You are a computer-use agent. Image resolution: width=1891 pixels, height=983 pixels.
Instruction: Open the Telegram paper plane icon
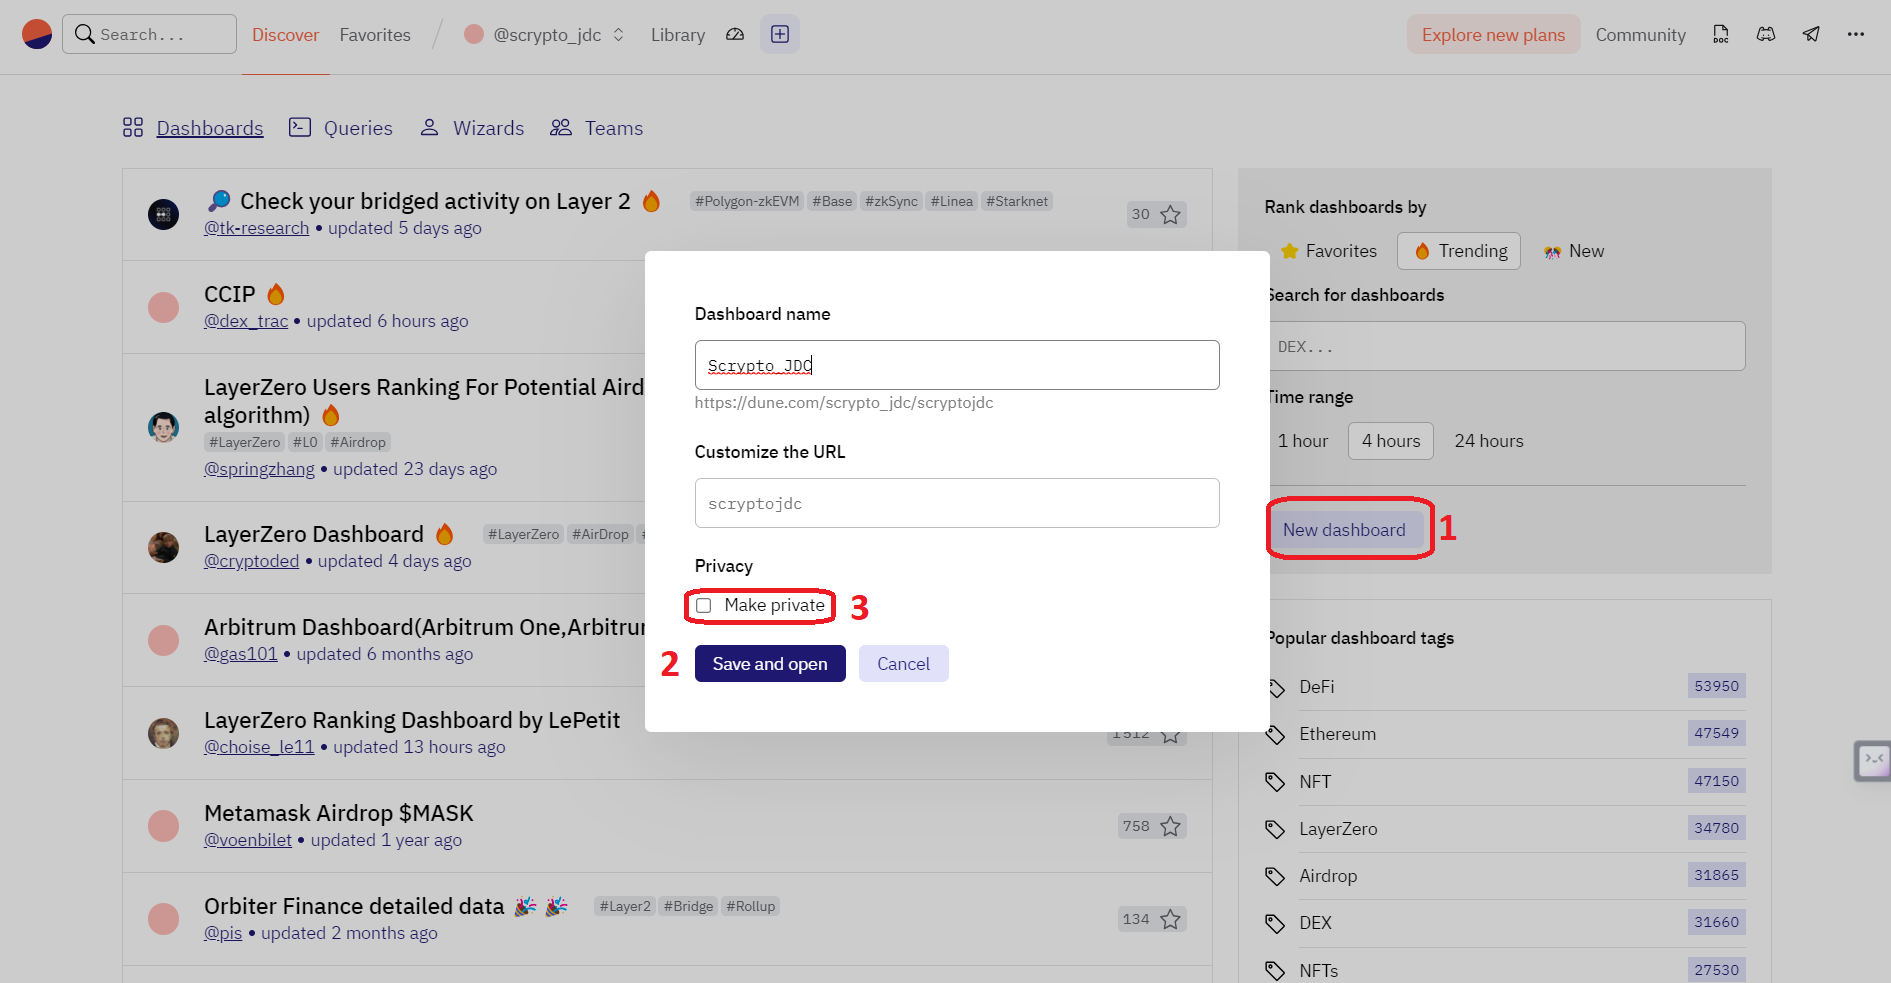1811,34
